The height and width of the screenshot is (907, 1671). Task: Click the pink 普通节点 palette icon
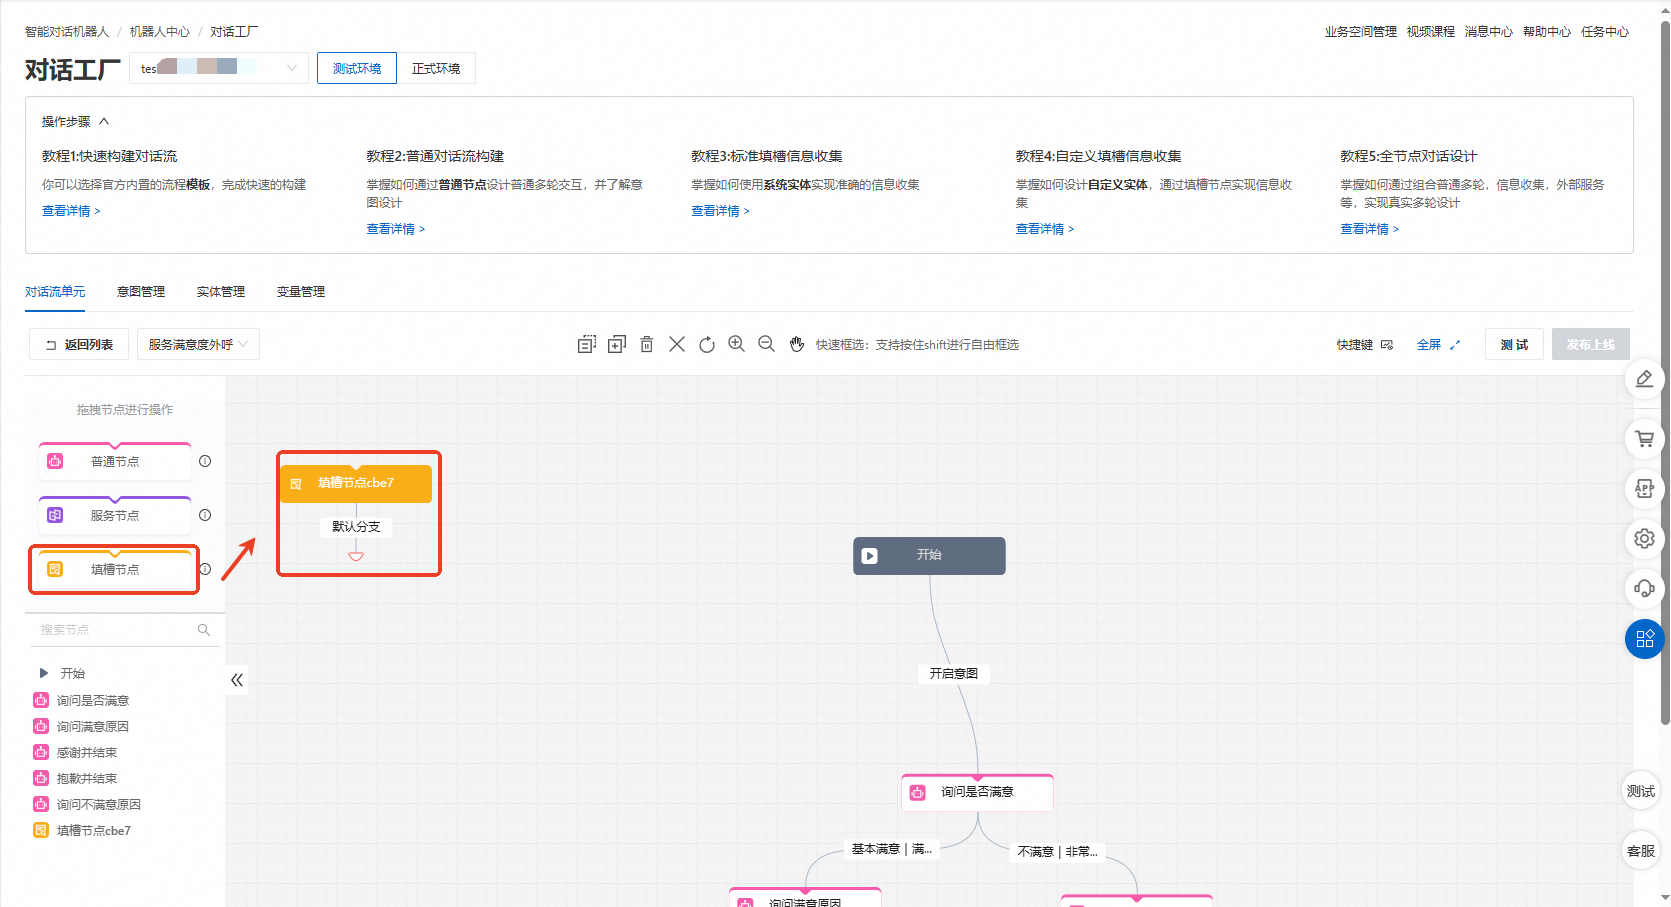coord(55,461)
